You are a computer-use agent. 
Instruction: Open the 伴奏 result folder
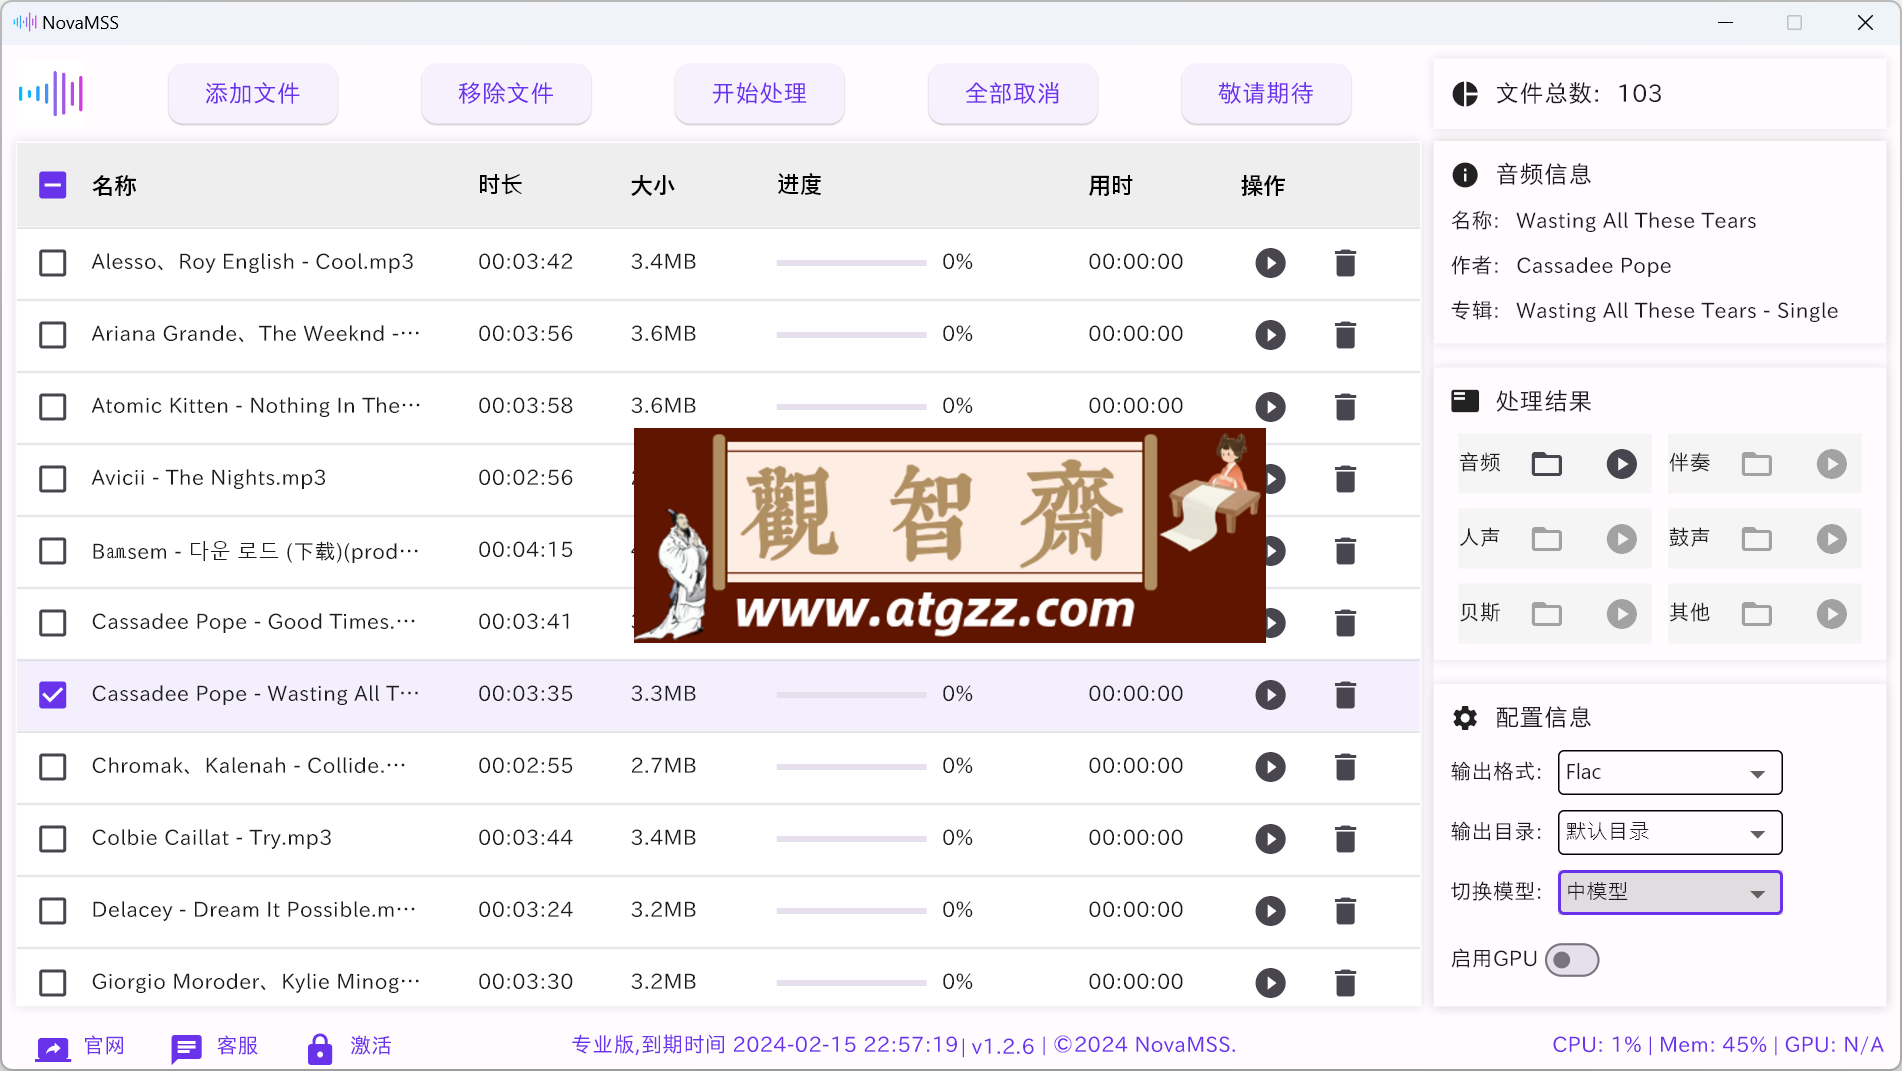1756,464
